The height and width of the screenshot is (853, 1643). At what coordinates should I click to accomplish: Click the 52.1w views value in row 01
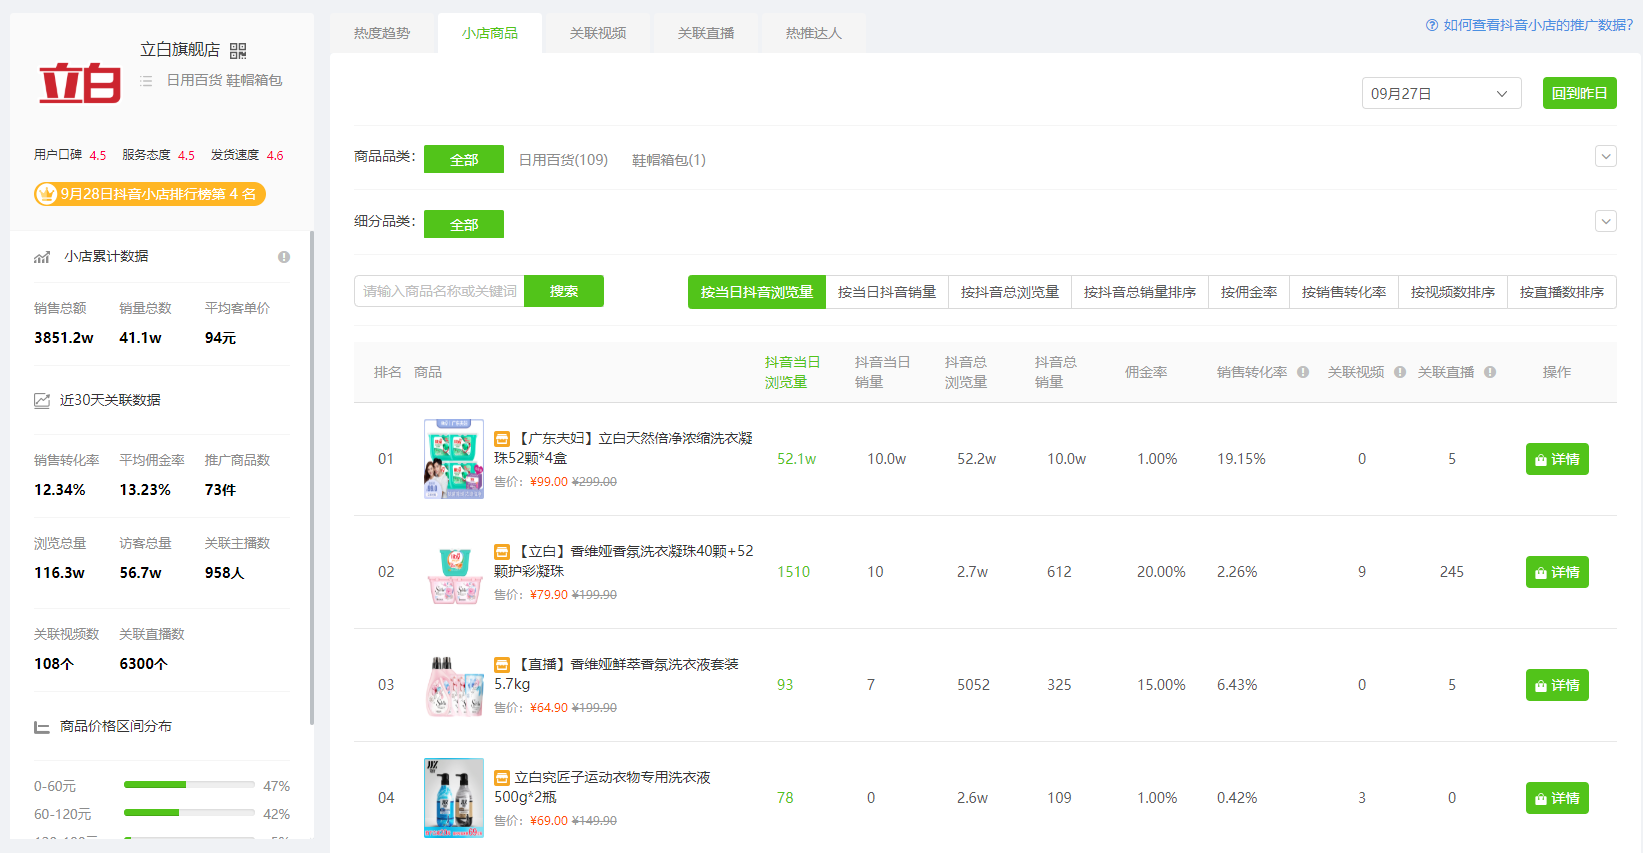point(796,459)
